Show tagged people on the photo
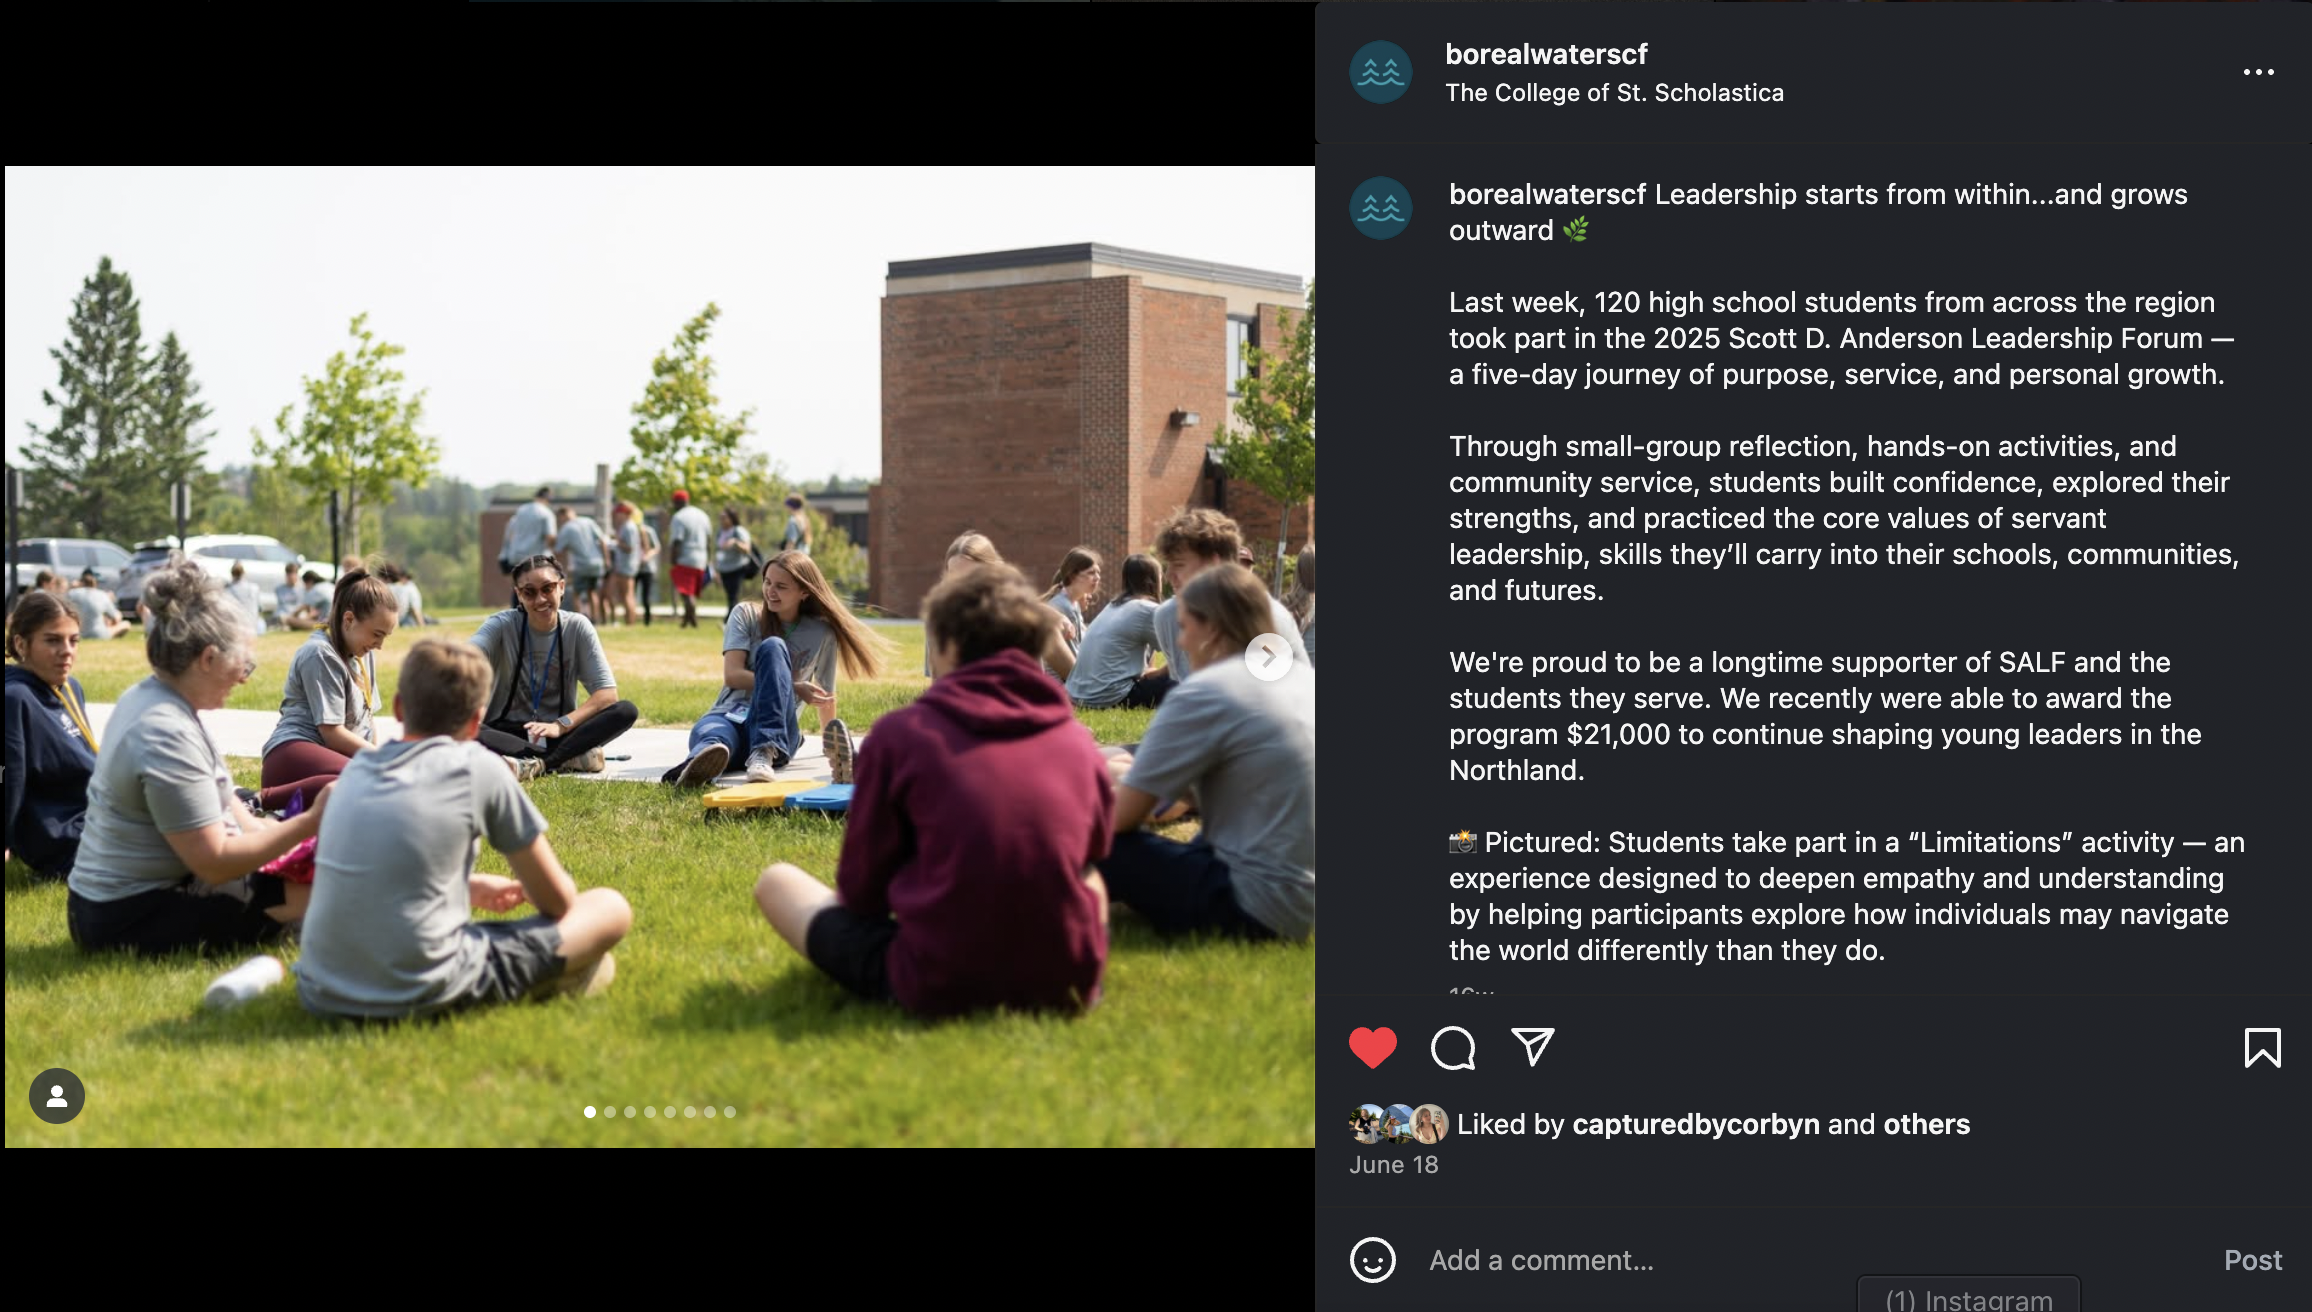This screenshot has width=2312, height=1312. 57,1096
